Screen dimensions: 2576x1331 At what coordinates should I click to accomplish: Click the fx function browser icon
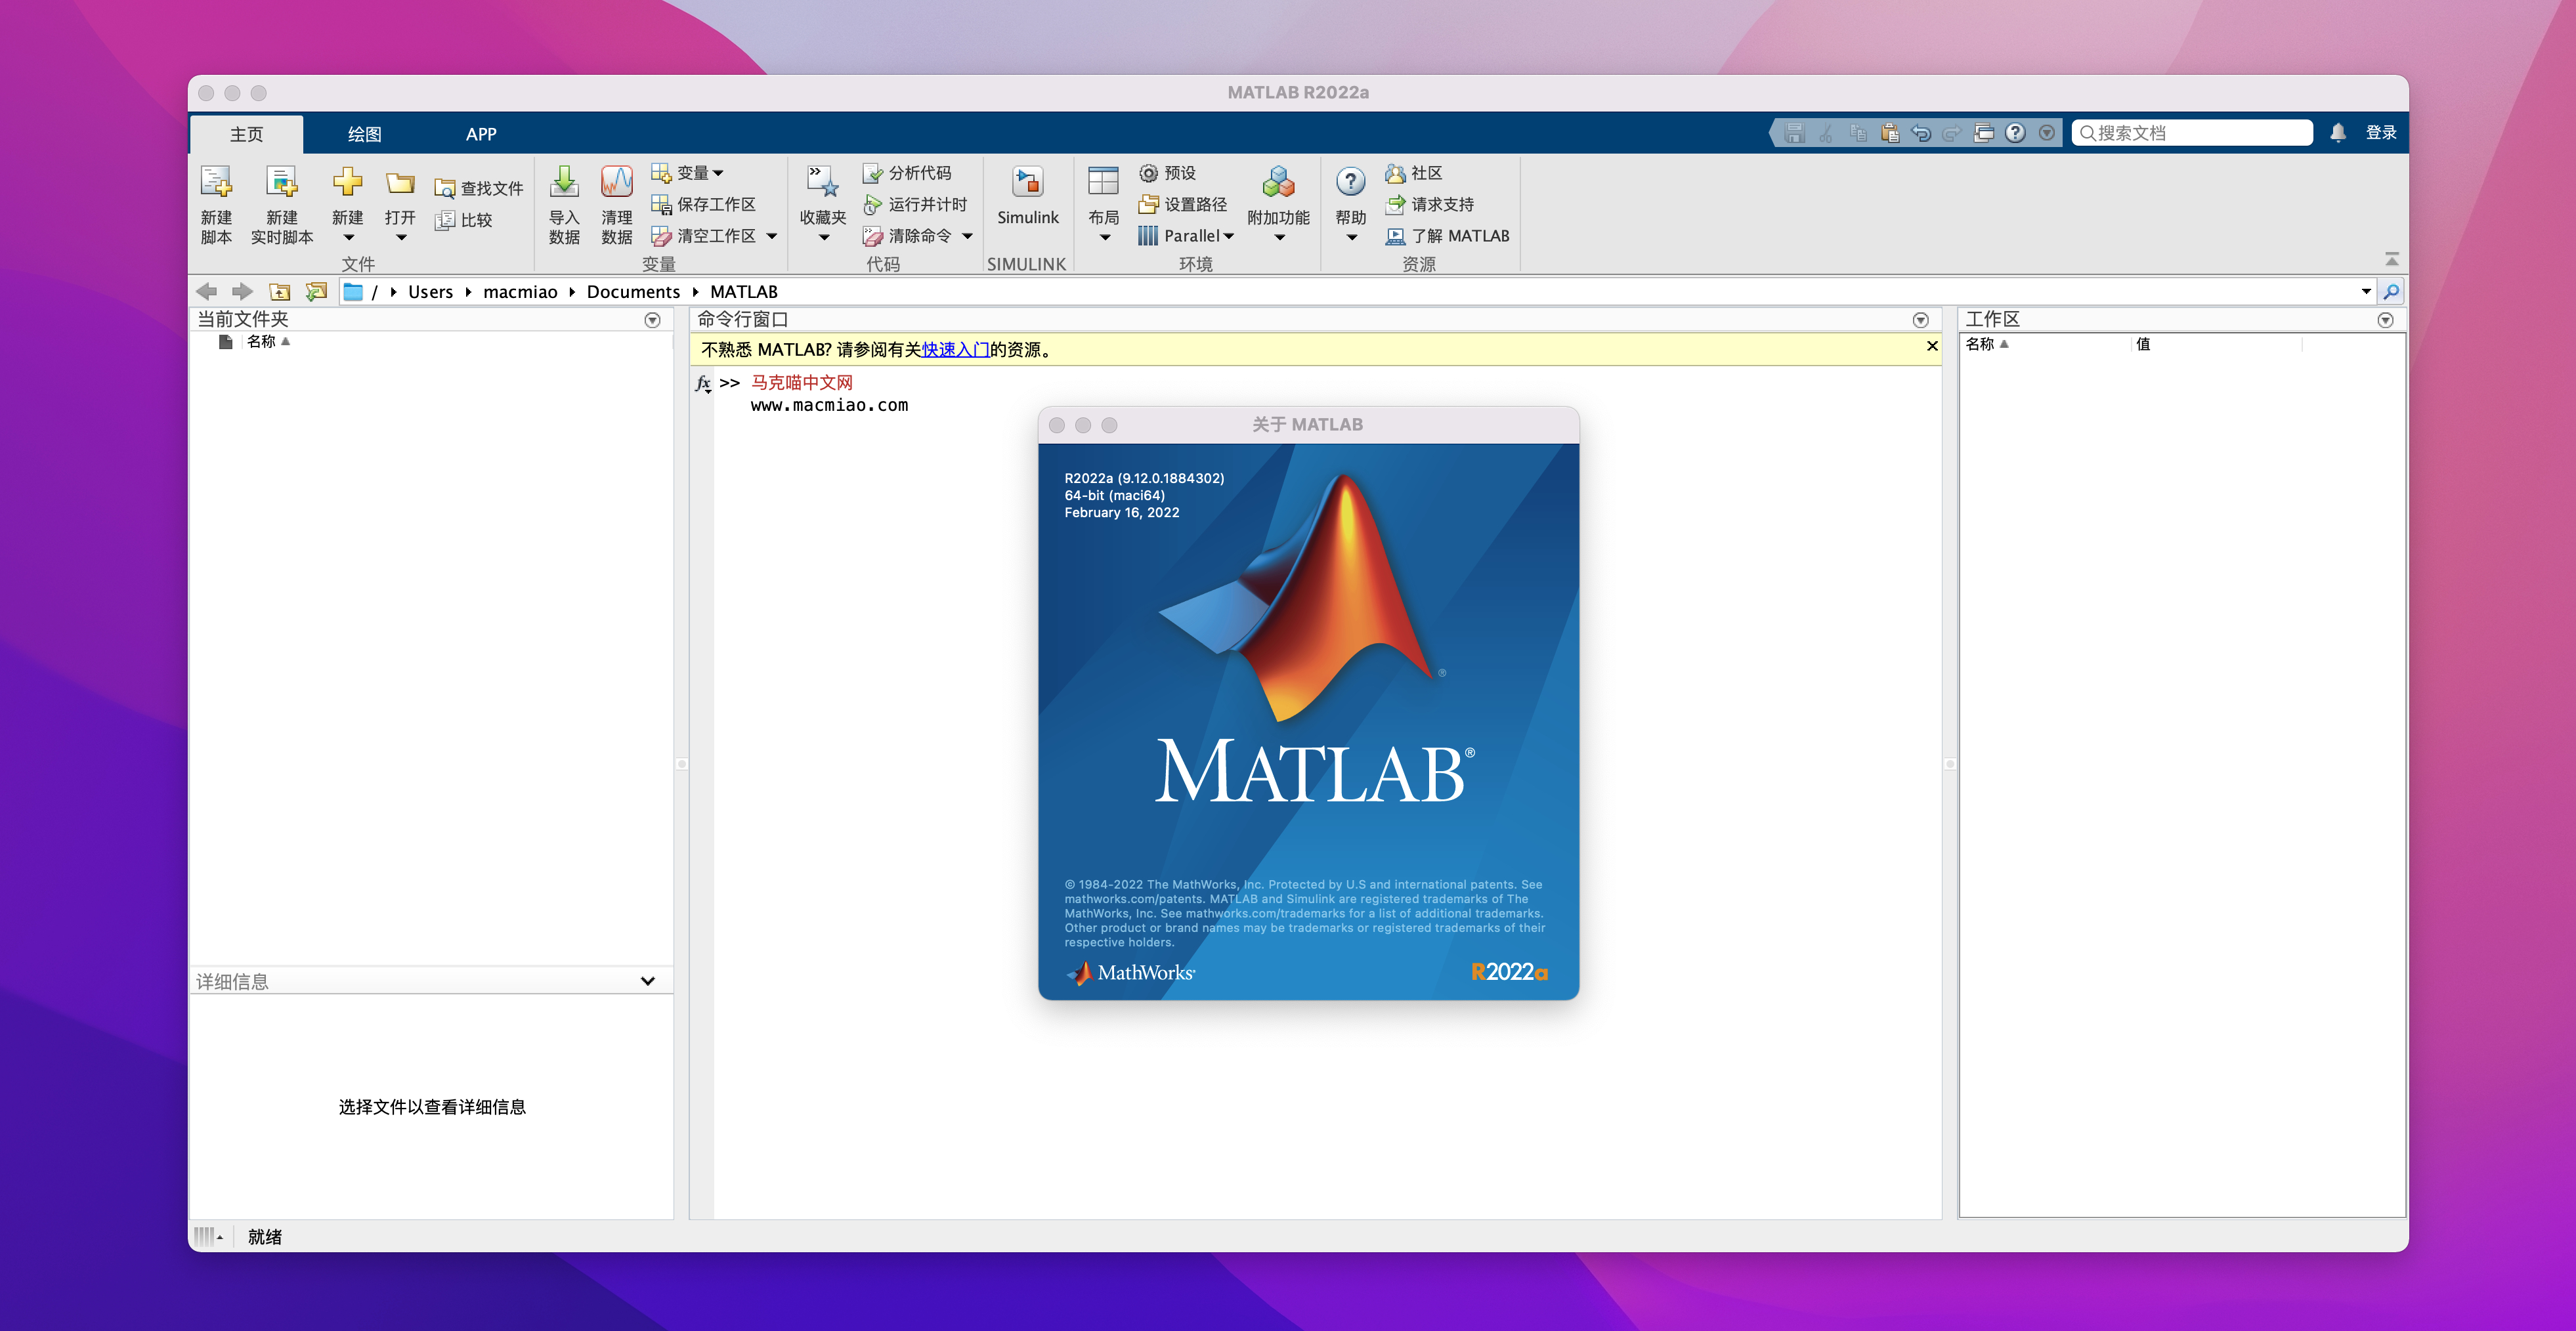703,383
